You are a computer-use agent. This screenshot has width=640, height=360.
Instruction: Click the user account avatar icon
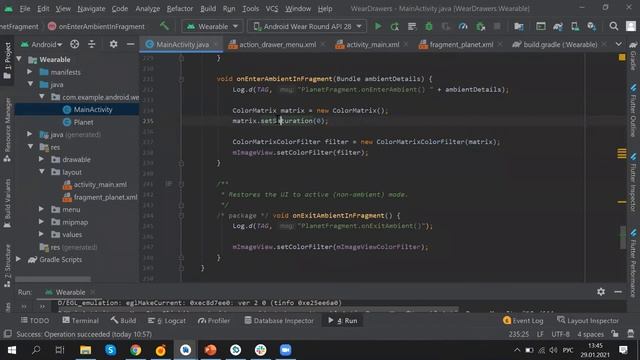tap(631, 27)
